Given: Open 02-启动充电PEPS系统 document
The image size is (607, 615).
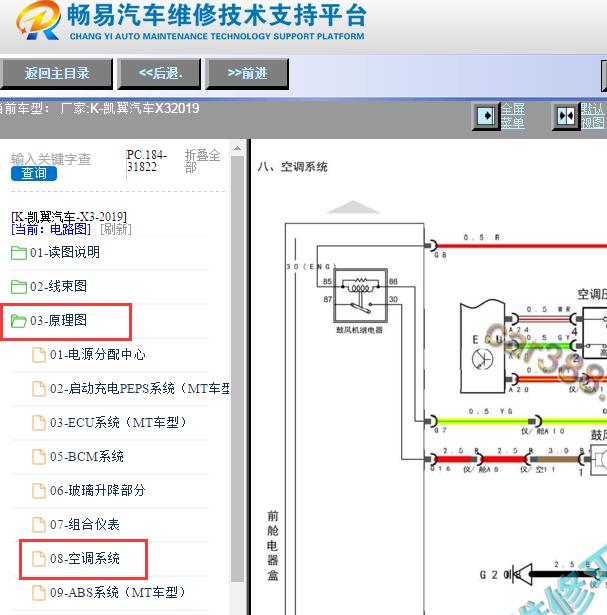Looking at the screenshot, I should (x=140, y=389).
